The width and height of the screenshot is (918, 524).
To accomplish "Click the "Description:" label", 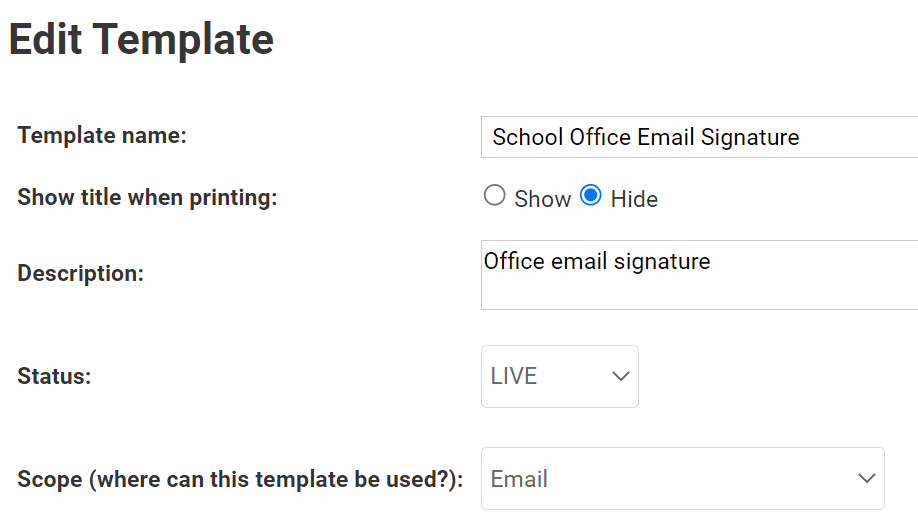I will tap(81, 273).
